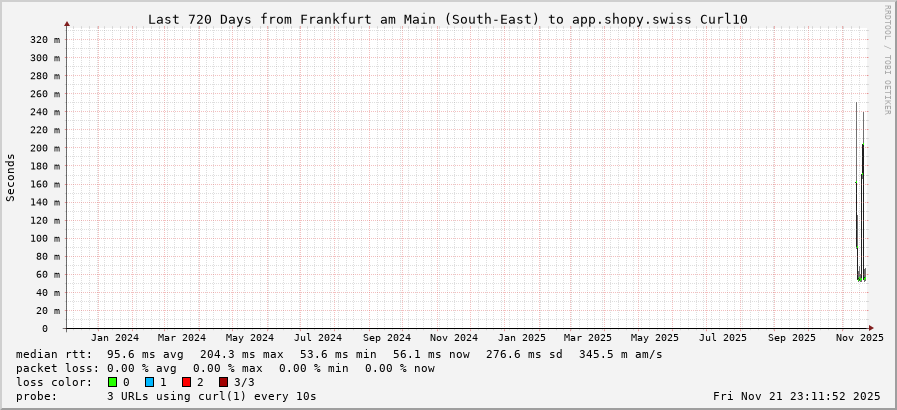Click the latency spike near Nov 2025

pos(860,200)
